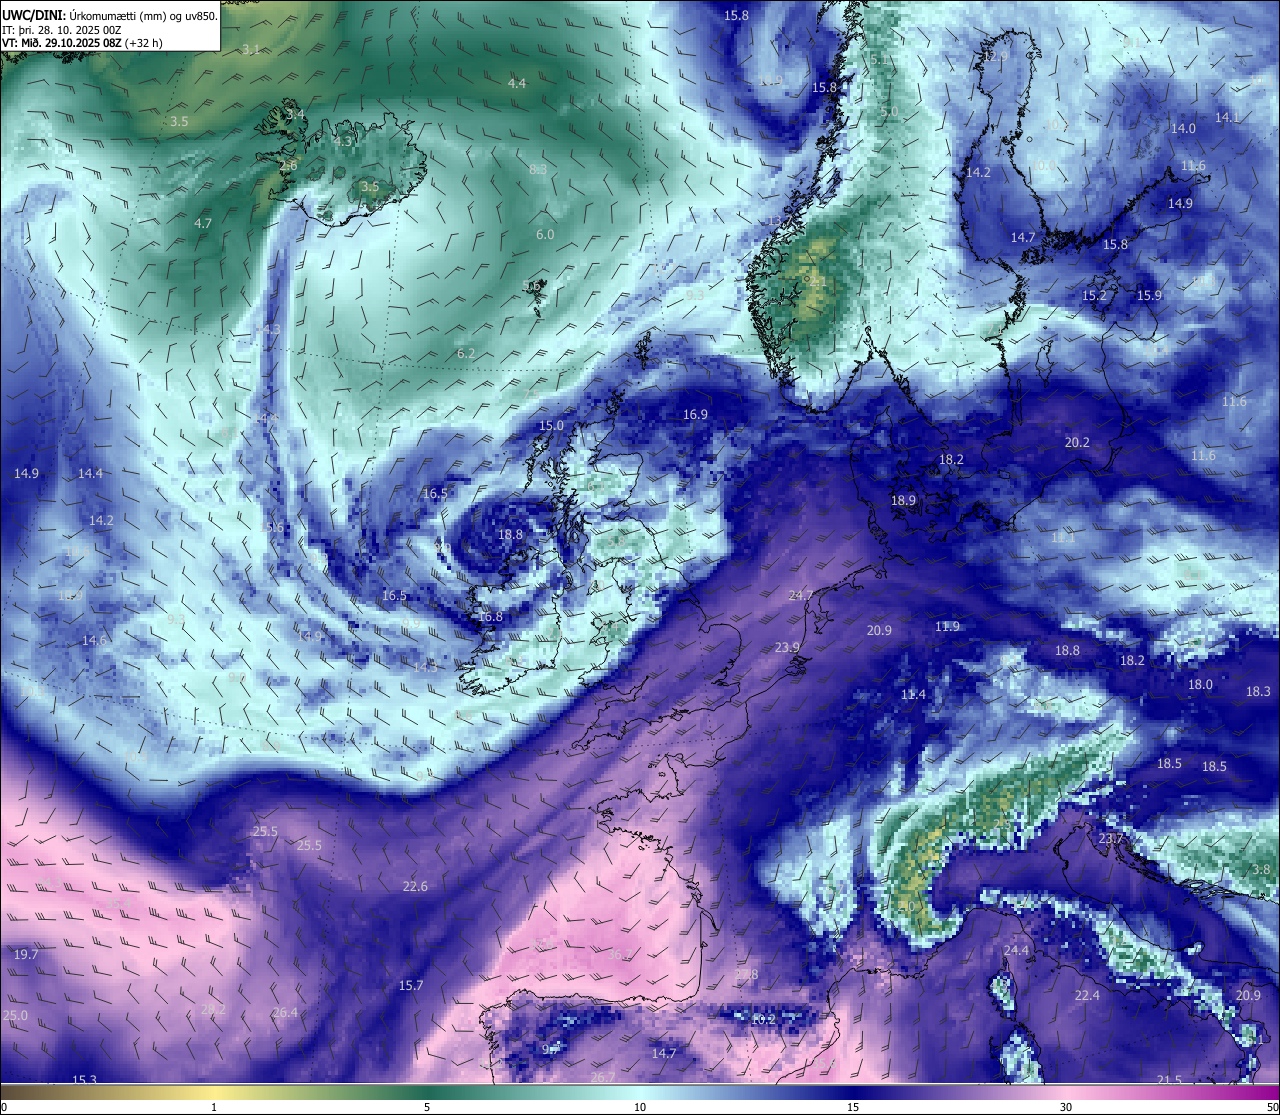Screen dimensions: 1280x1115
Task: Click the 15.7 value label
Action: point(411,985)
